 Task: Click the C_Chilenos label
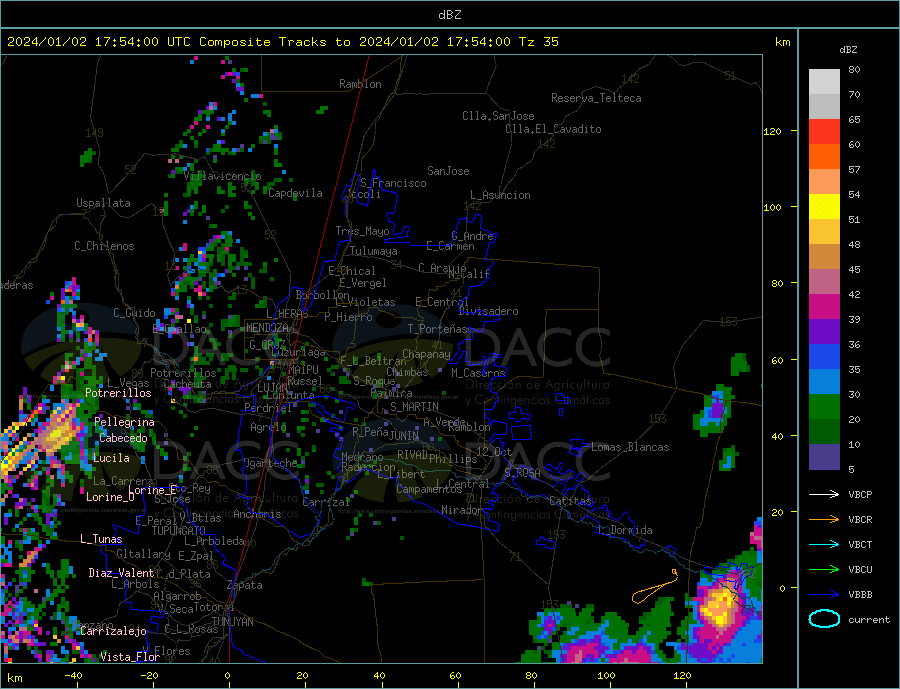pyautogui.click(x=104, y=246)
